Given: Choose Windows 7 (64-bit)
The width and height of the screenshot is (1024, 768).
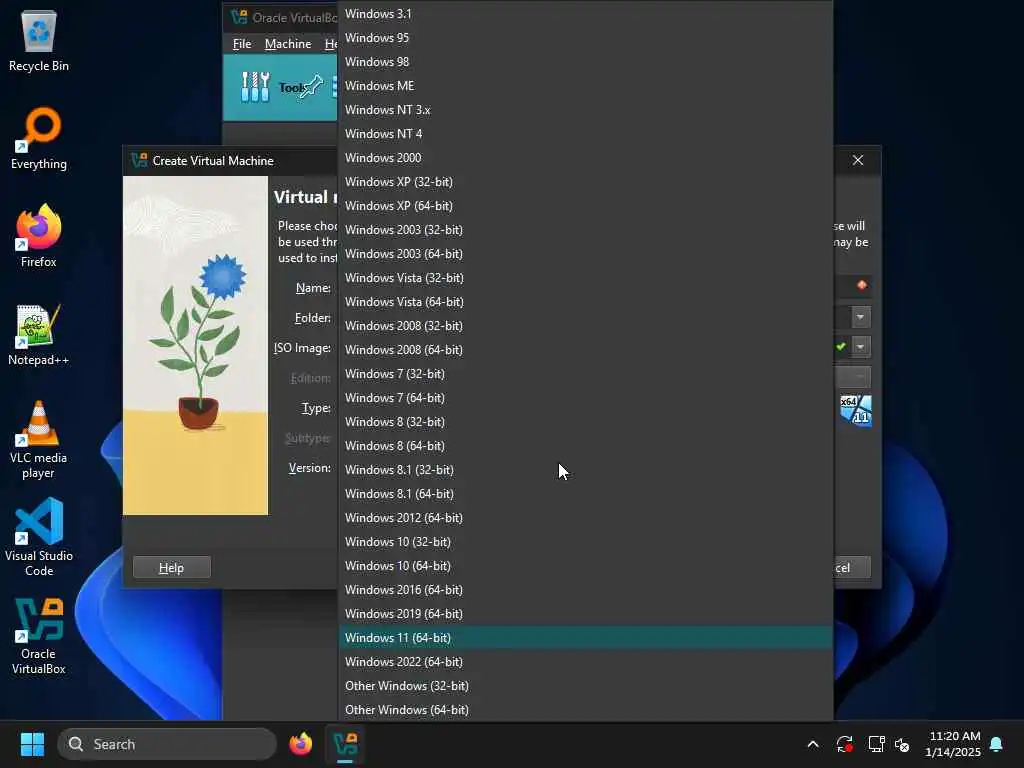Looking at the screenshot, I should pyautogui.click(x=586, y=398).
